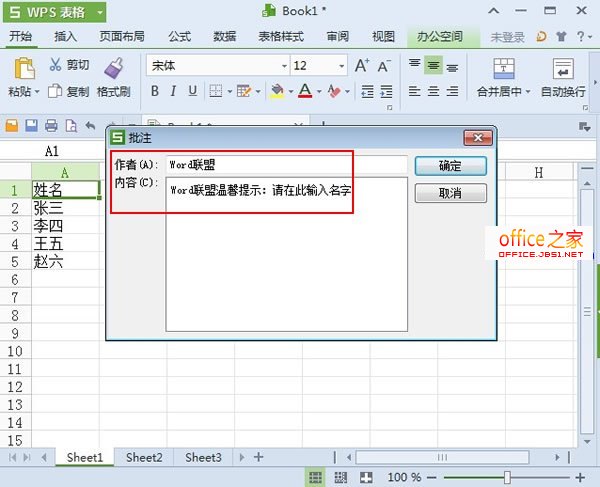Screen dimensions: 600x487
Task: Click the 取消 button in comment dialog
Action: pyautogui.click(x=451, y=193)
